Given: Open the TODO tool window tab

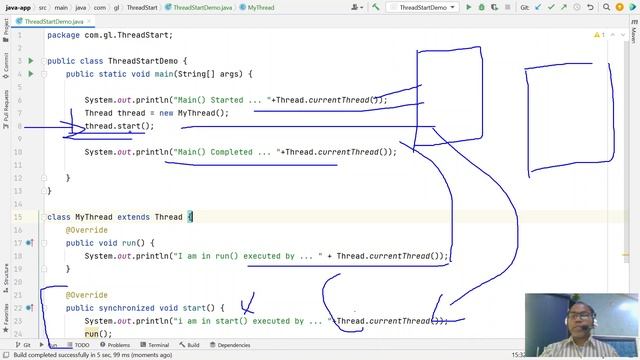Looking at the screenshot, I should [78, 345].
